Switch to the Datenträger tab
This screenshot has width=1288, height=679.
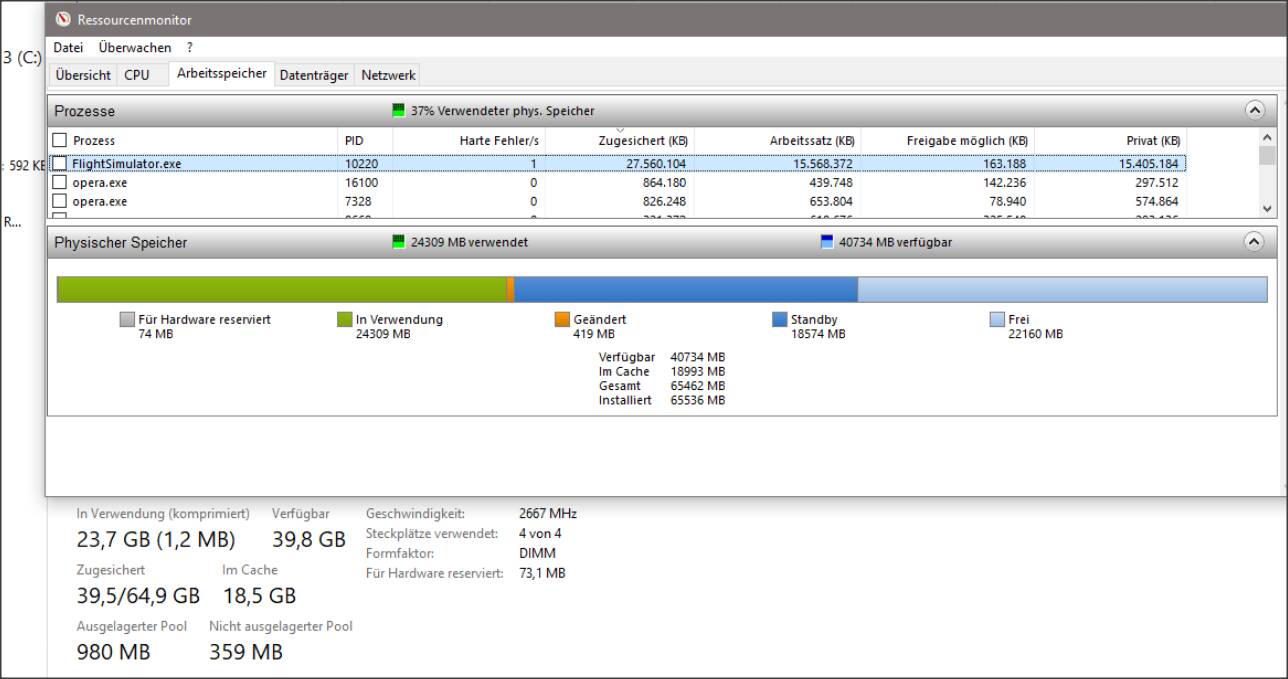[x=314, y=75]
